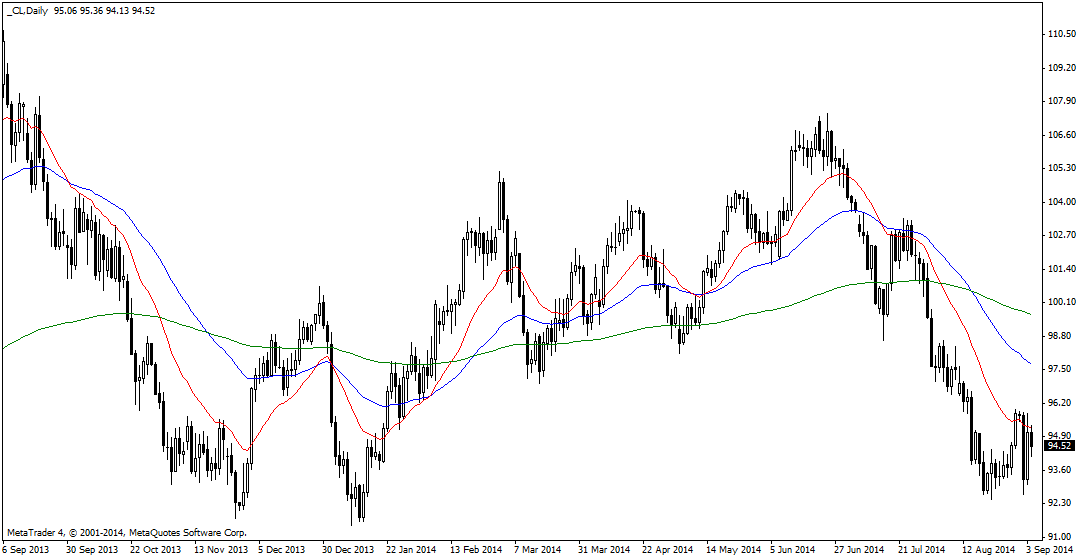The image size is (1082, 558).
Task: Select the 30 Sep 2013 date label
Action: pyautogui.click(x=91, y=550)
